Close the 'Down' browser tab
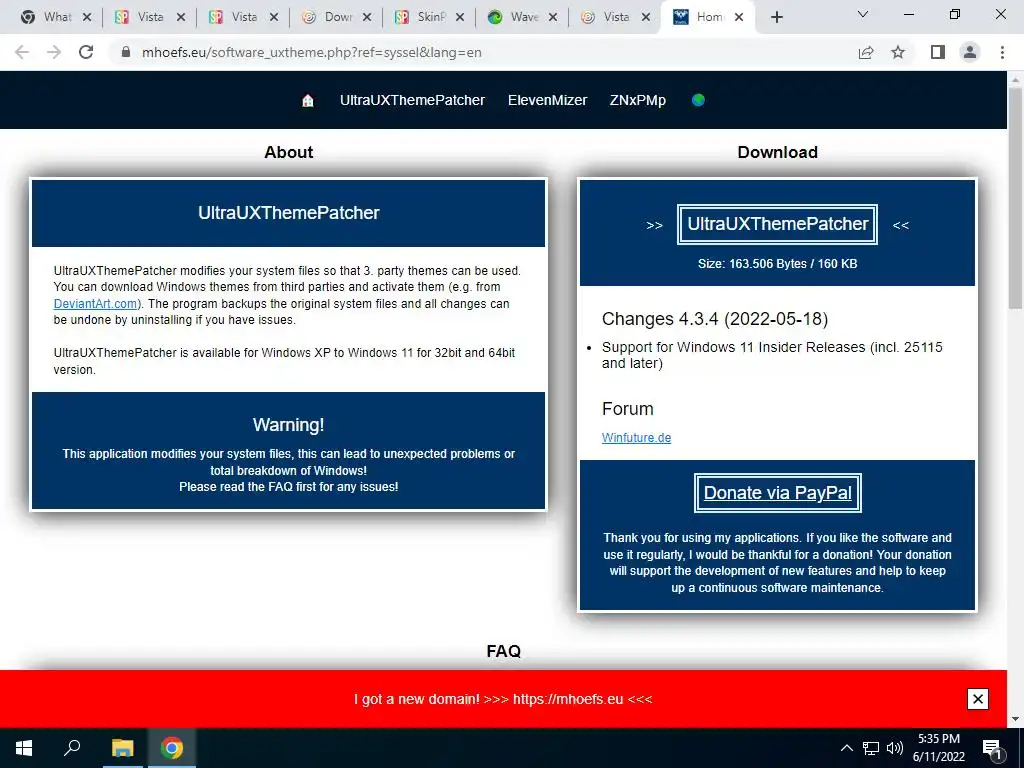This screenshot has width=1024, height=768. [x=367, y=18]
